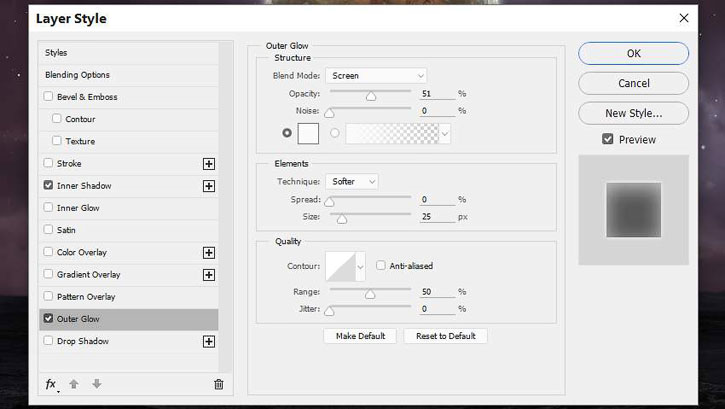Click the glow gradient preview bar
The height and width of the screenshot is (409, 725).
[392, 134]
